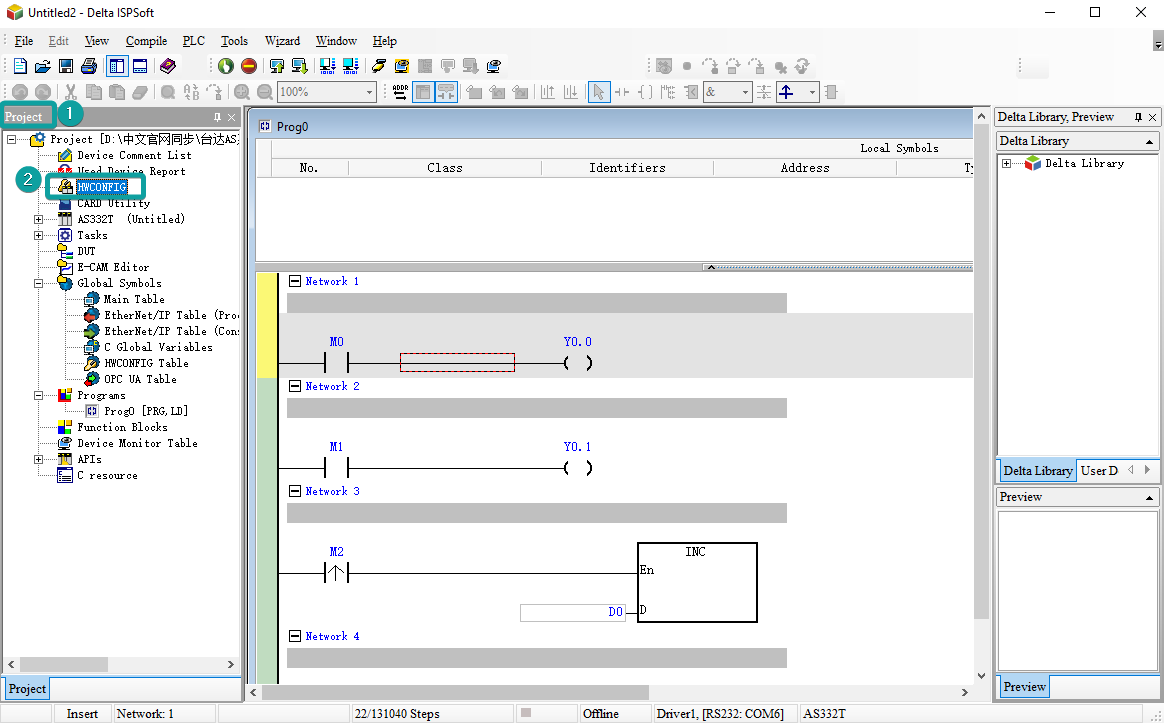The width and height of the screenshot is (1164, 723).
Task: Click the New project icon
Action: tap(20, 66)
